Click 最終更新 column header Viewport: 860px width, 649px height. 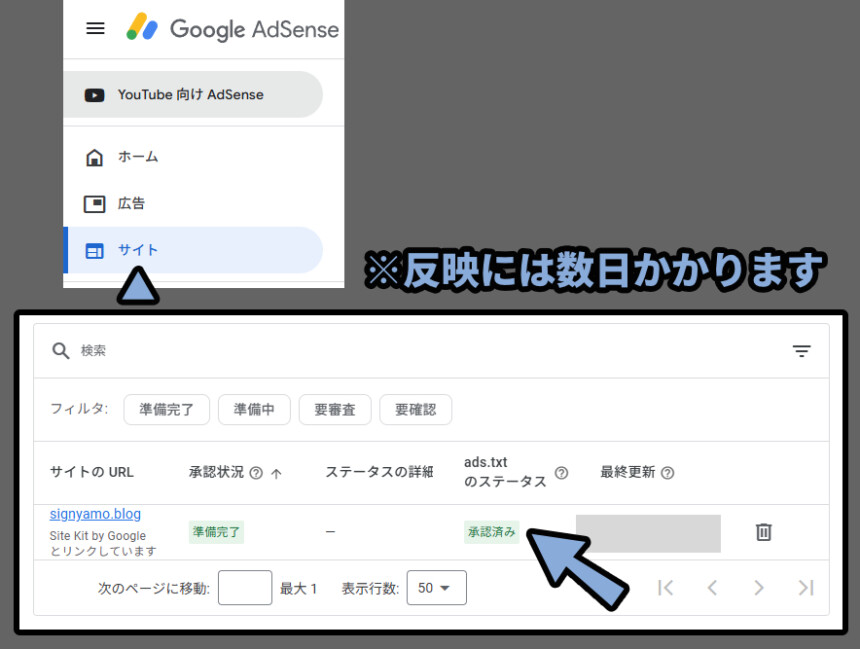click(627, 472)
